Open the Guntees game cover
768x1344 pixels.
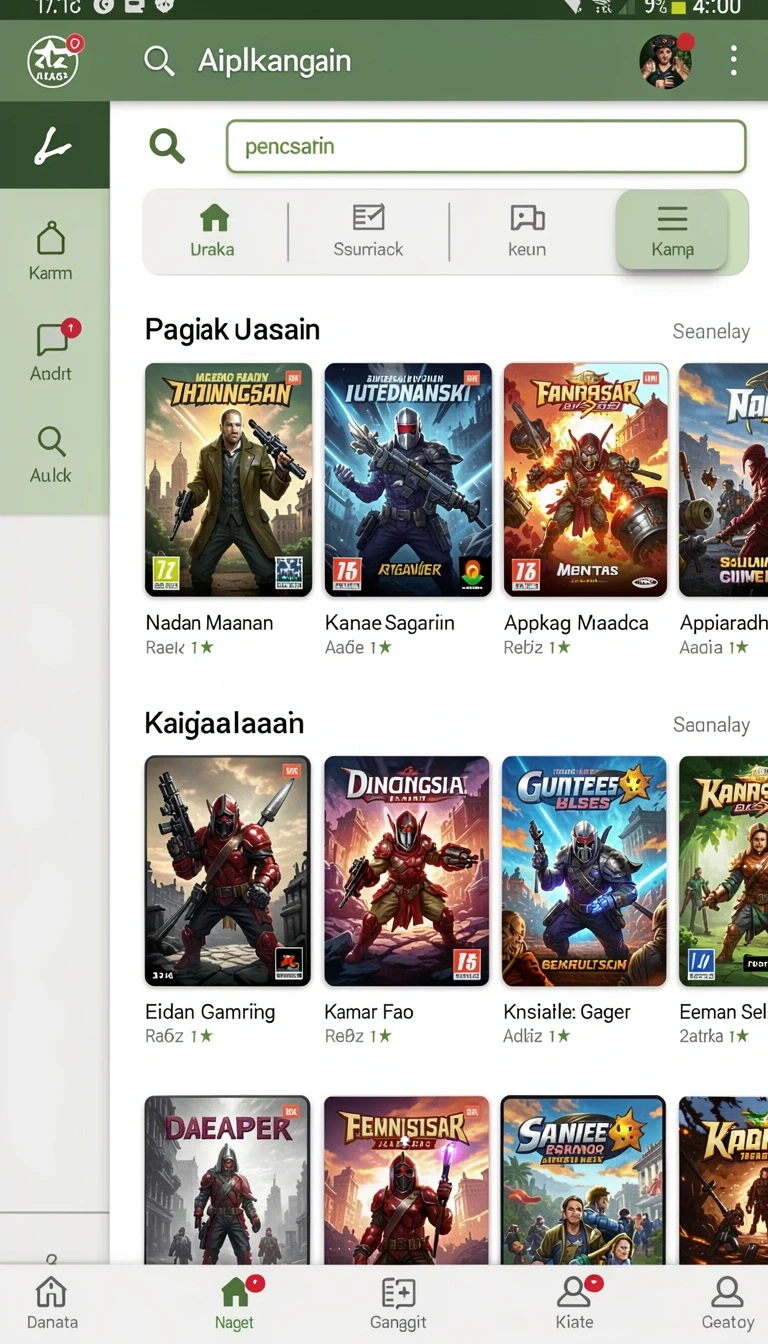click(584, 871)
